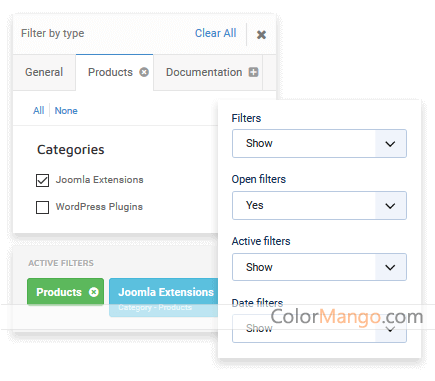Viewport: 435px width, 381px height.
Task: Check the Joomla Extensions checkbox
Action: (x=42, y=180)
